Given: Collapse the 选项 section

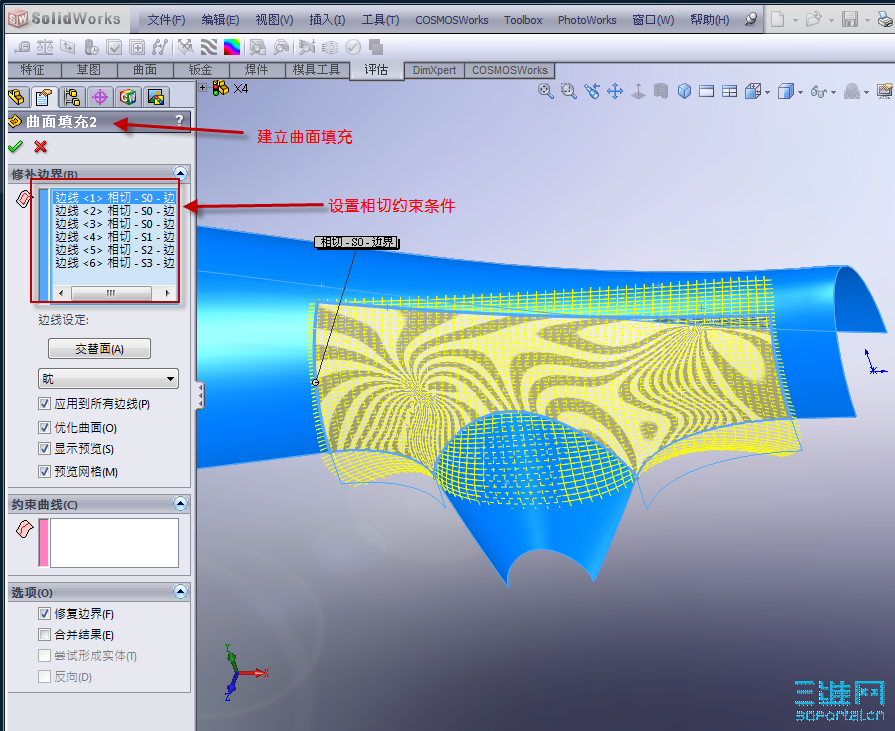Looking at the screenshot, I should [x=180, y=591].
